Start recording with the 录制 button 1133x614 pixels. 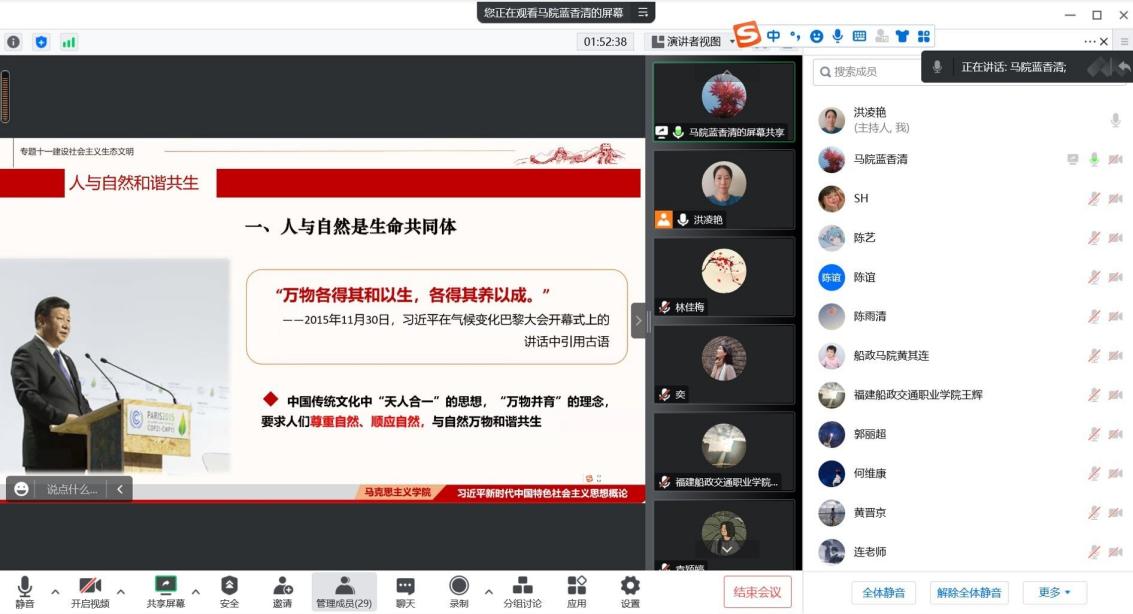(x=459, y=590)
